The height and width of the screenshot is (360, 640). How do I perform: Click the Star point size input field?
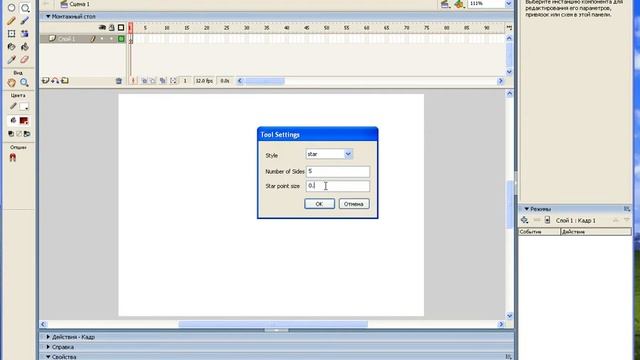tap(338, 186)
